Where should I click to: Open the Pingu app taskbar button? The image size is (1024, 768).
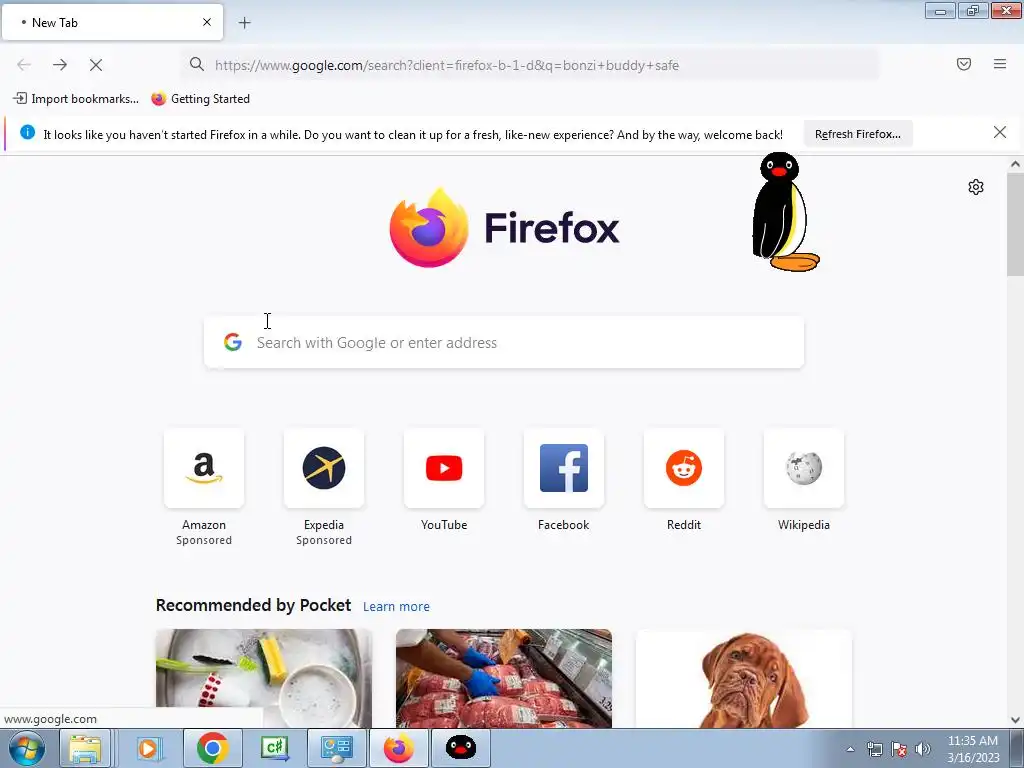click(x=460, y=748)
